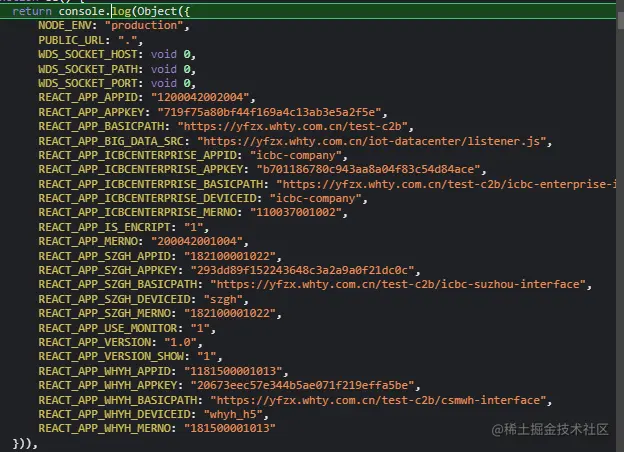Viewport: 624px width, 452px height.
Task: Click value "200042001004"
Action: pos(197,241)
